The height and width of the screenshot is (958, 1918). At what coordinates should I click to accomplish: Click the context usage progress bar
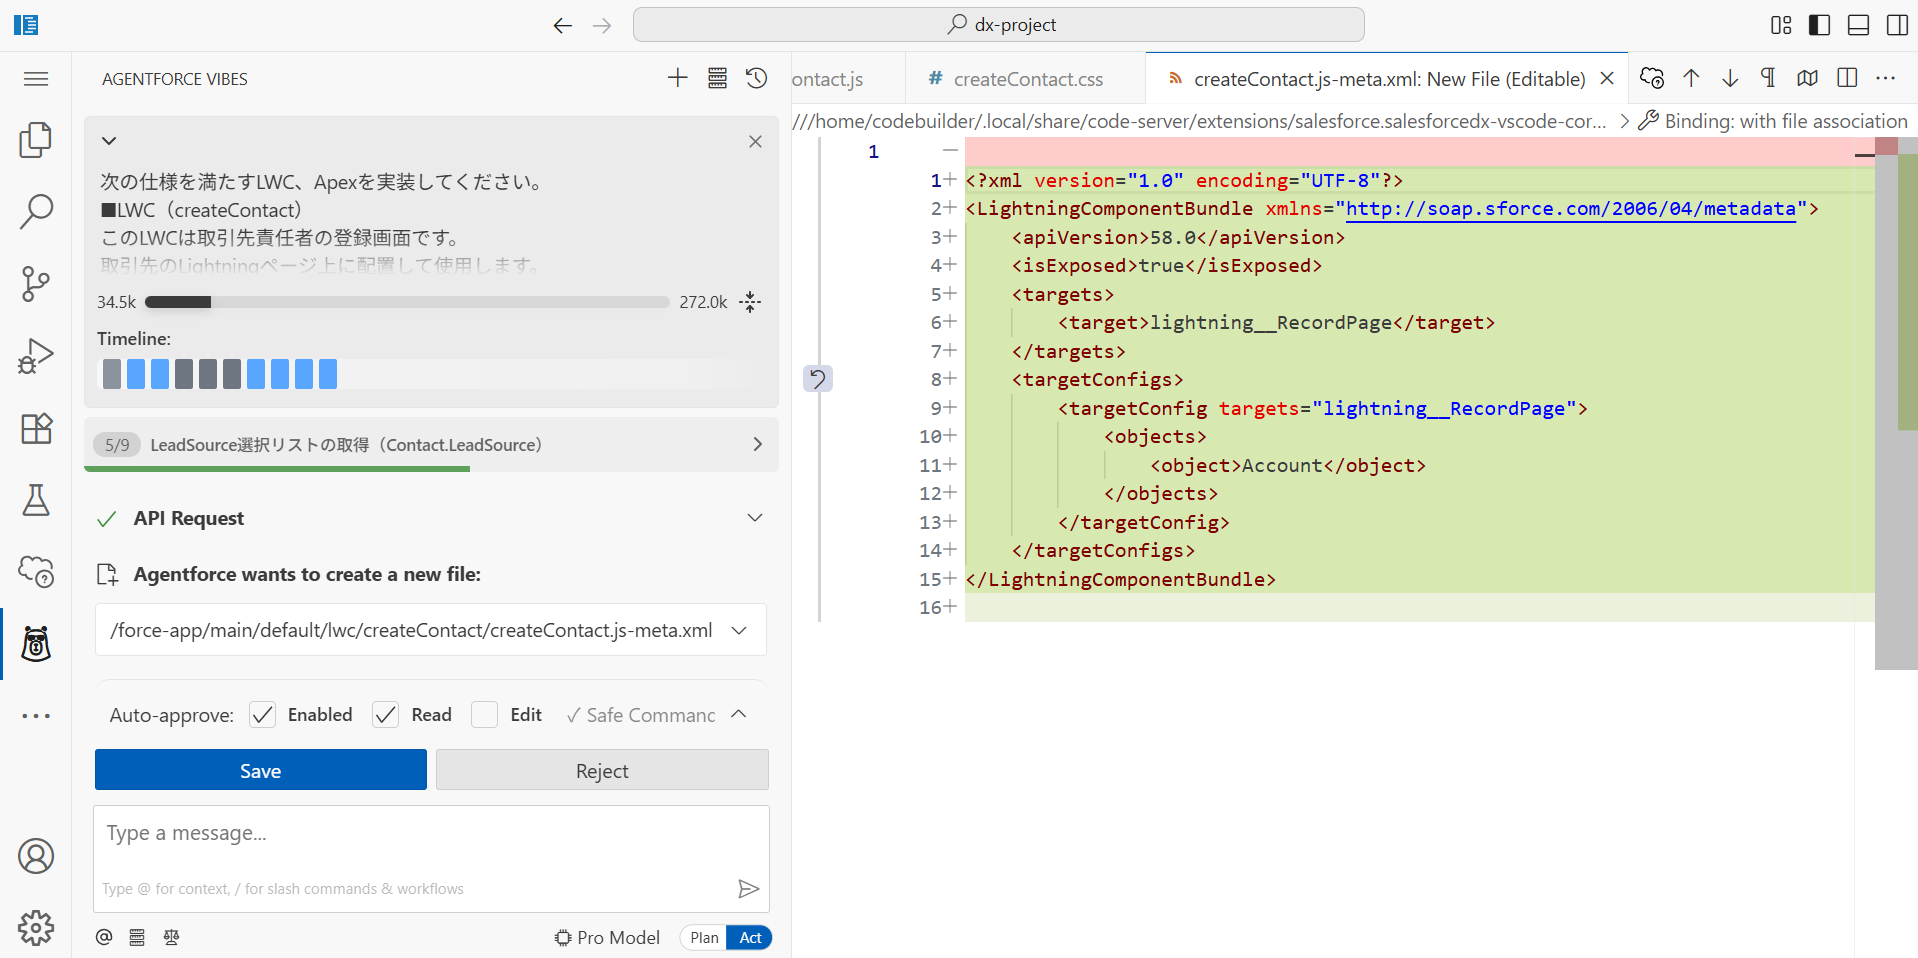(x=406, y=301)
